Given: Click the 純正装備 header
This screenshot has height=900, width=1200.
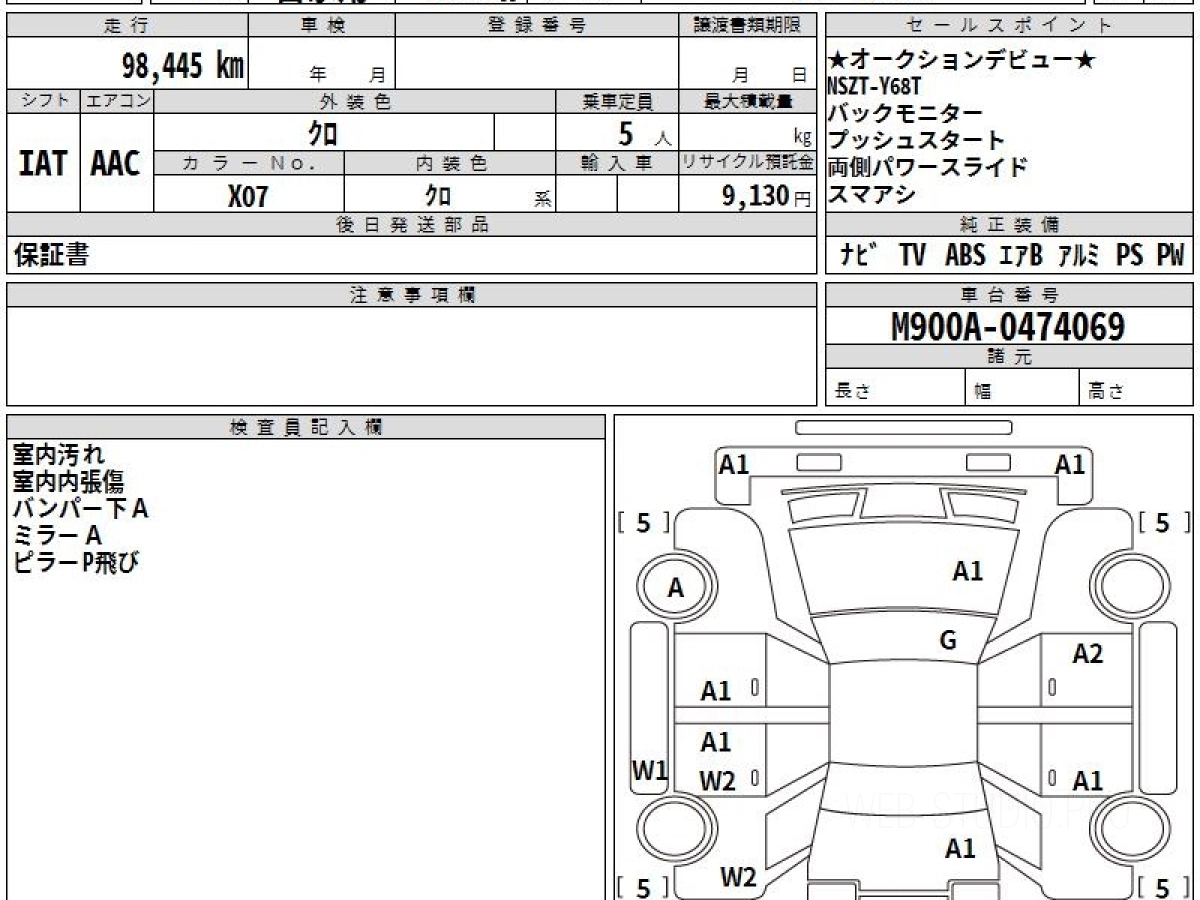Looking at the screenshot, I should [x=1009, y=225].
